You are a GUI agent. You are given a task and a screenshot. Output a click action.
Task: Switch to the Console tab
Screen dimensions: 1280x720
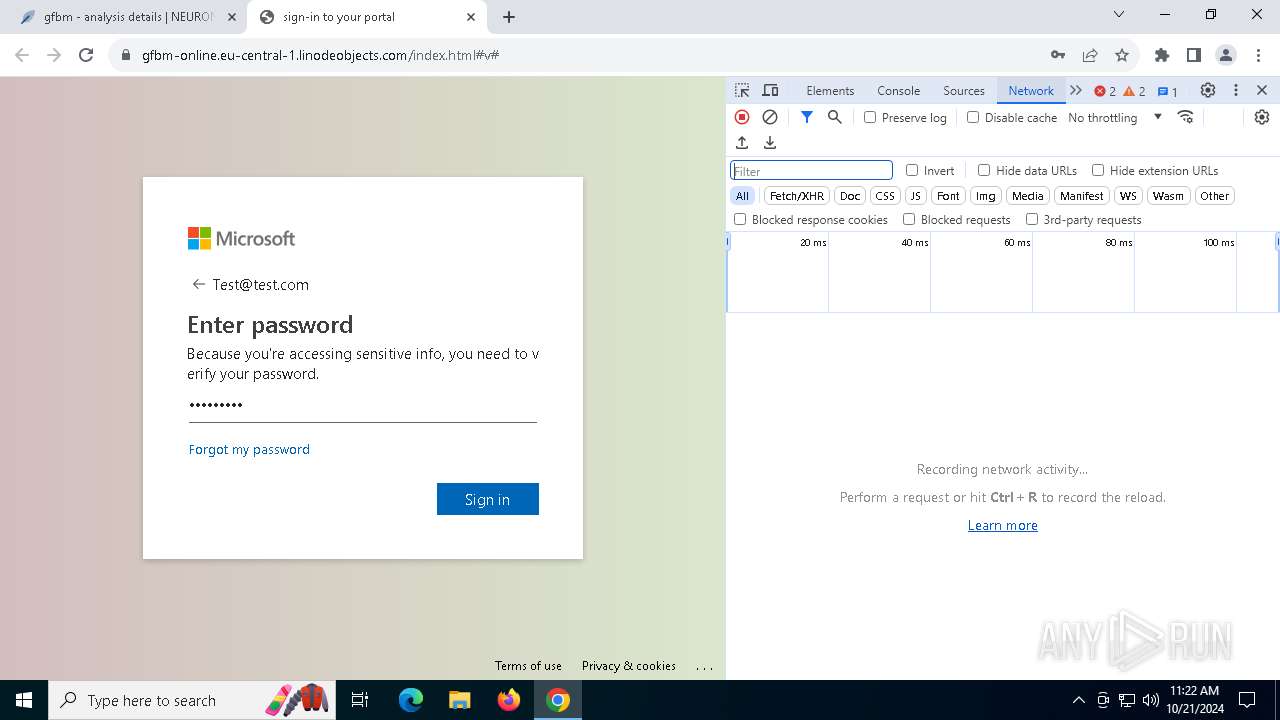[x=898, y=90]
